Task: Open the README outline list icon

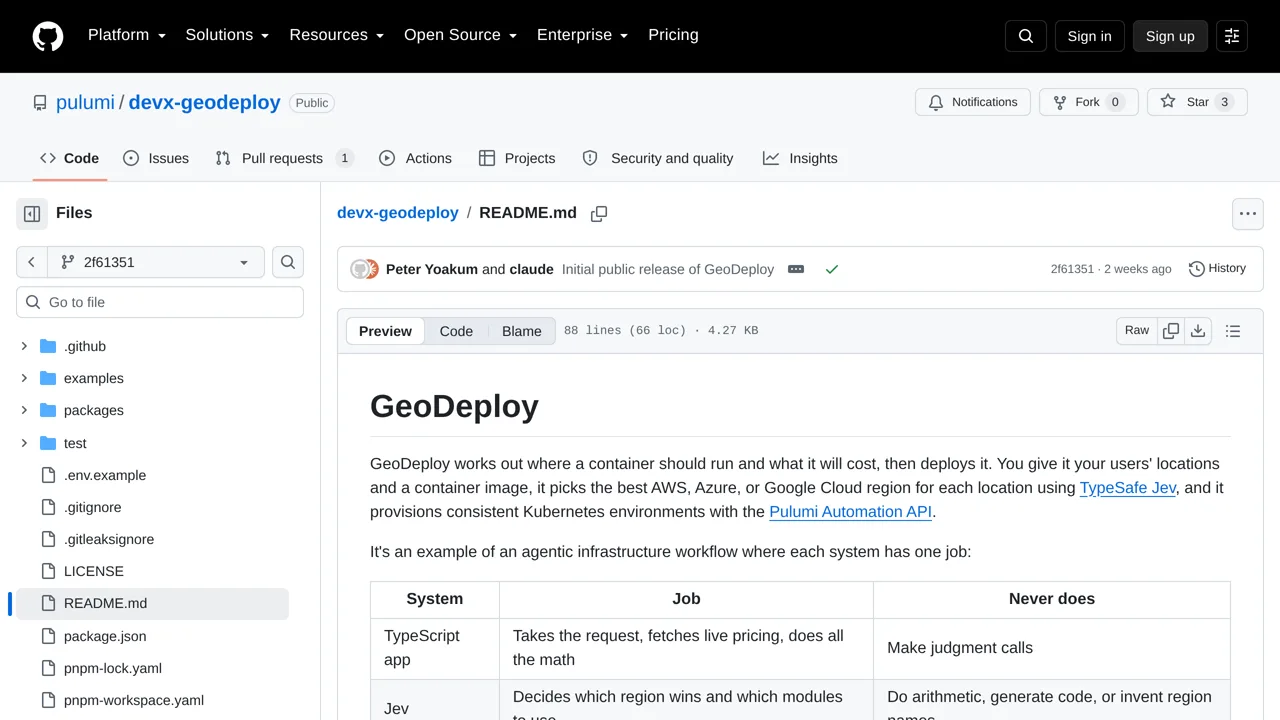Action: [x=1233, y=331]
